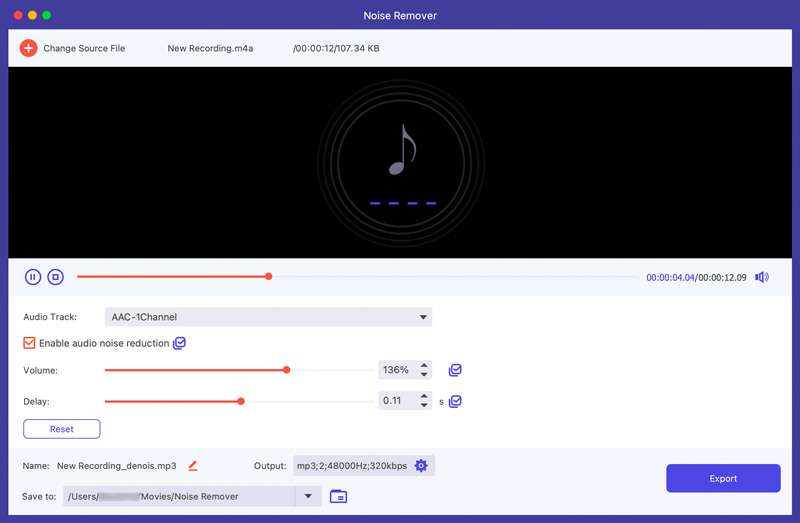
Task: Click the Reset button
Action: tap(62, 429)
